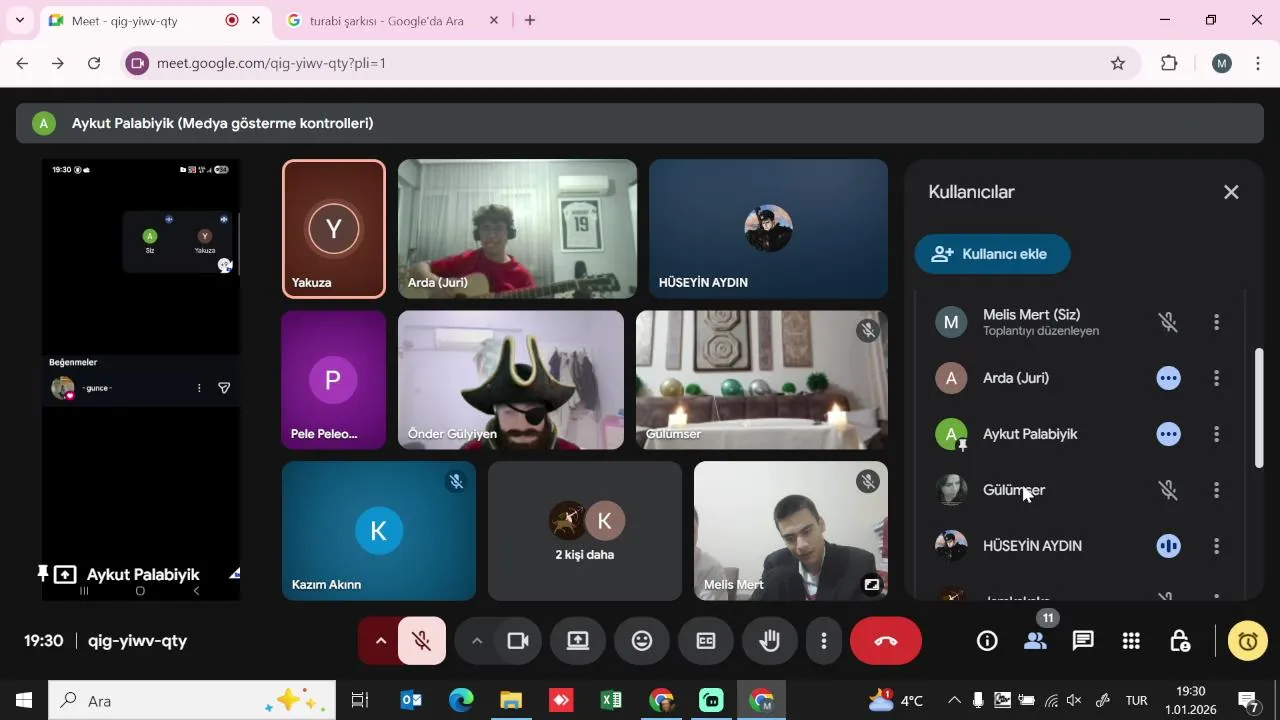The image size is (1280, 720).
Task: Unmute icon next to Melis Mert (Siz)
Action: (1168, 322)
